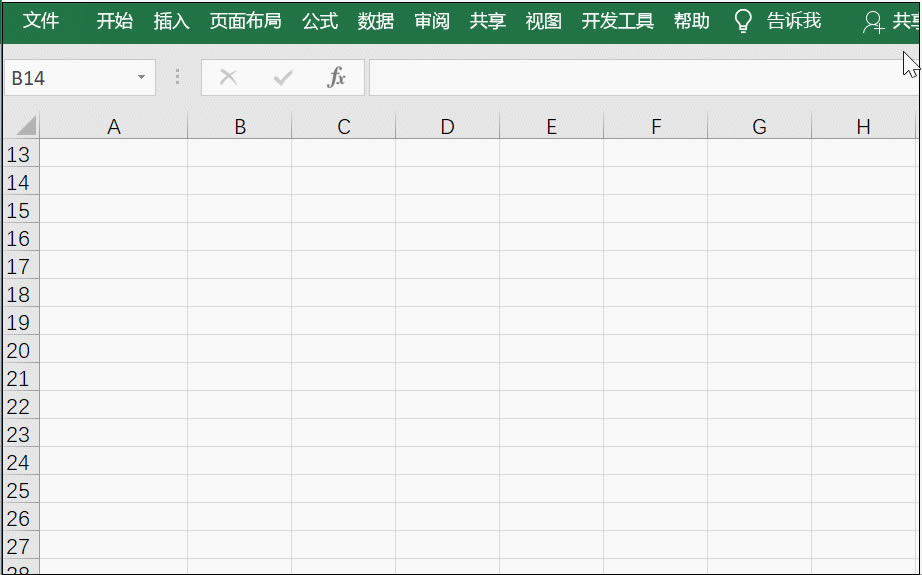Open the 插入 ribbon tab
Screen dimensions: 922x575
[171, 21]
